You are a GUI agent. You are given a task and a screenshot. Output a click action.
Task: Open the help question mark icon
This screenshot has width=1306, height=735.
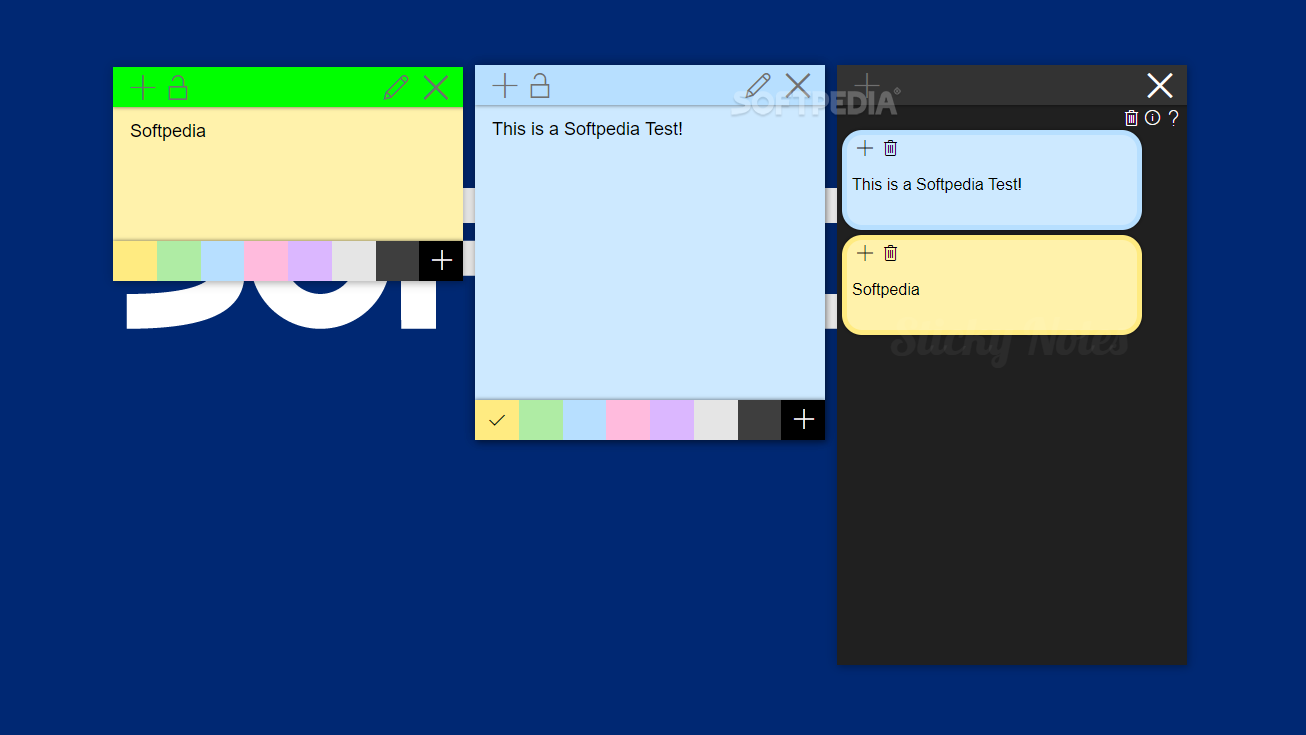point(1174,118)
